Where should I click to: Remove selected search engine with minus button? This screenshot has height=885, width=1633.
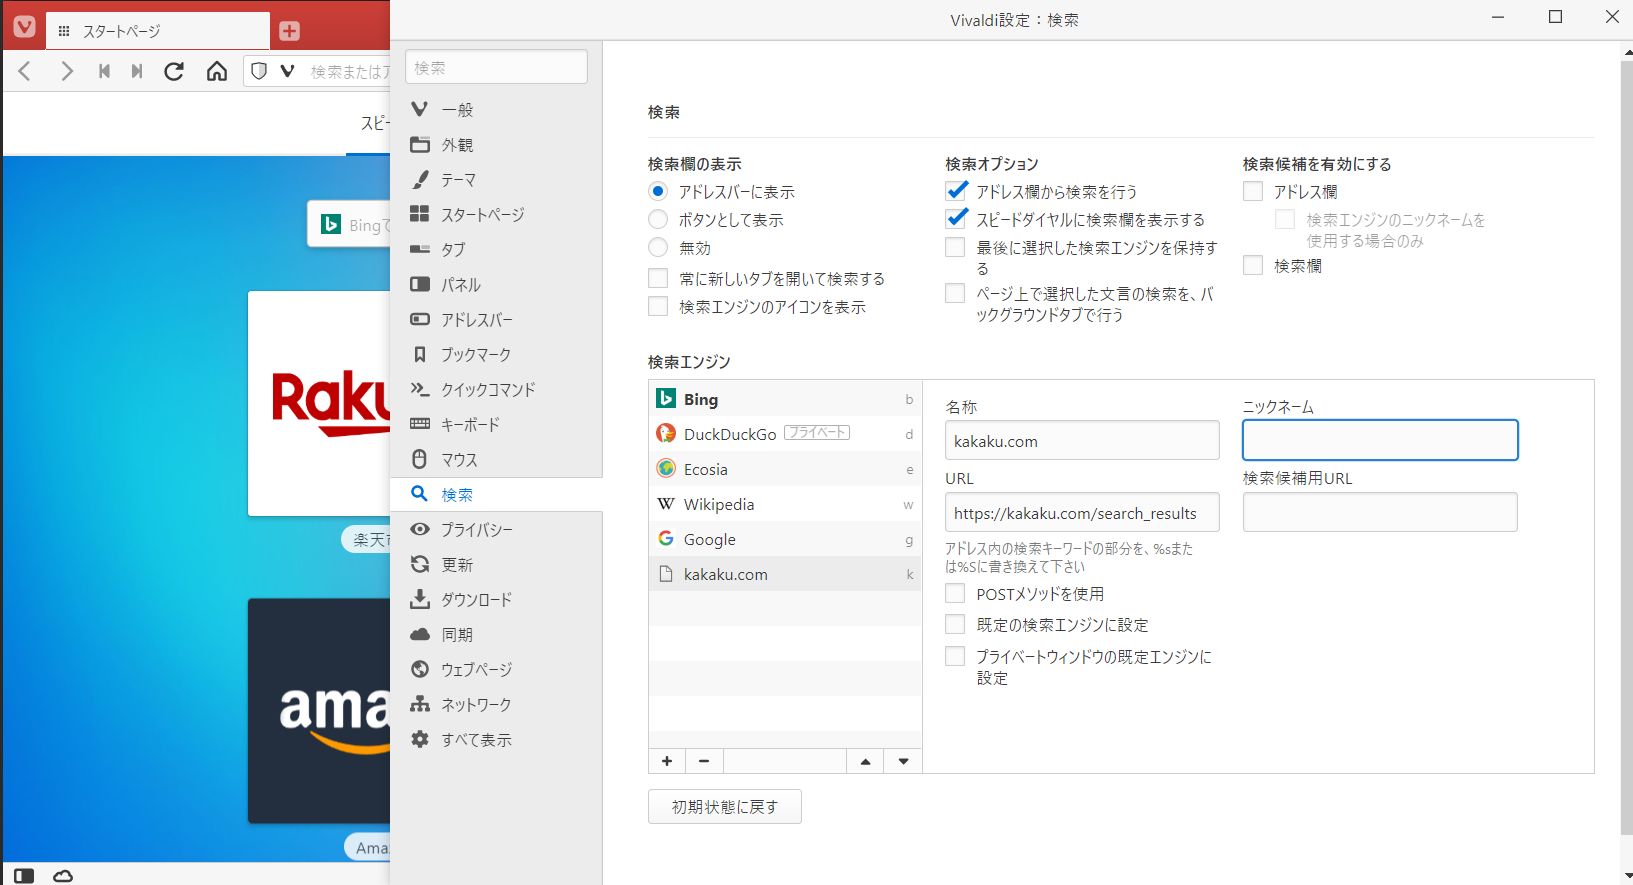pos(704,761)
